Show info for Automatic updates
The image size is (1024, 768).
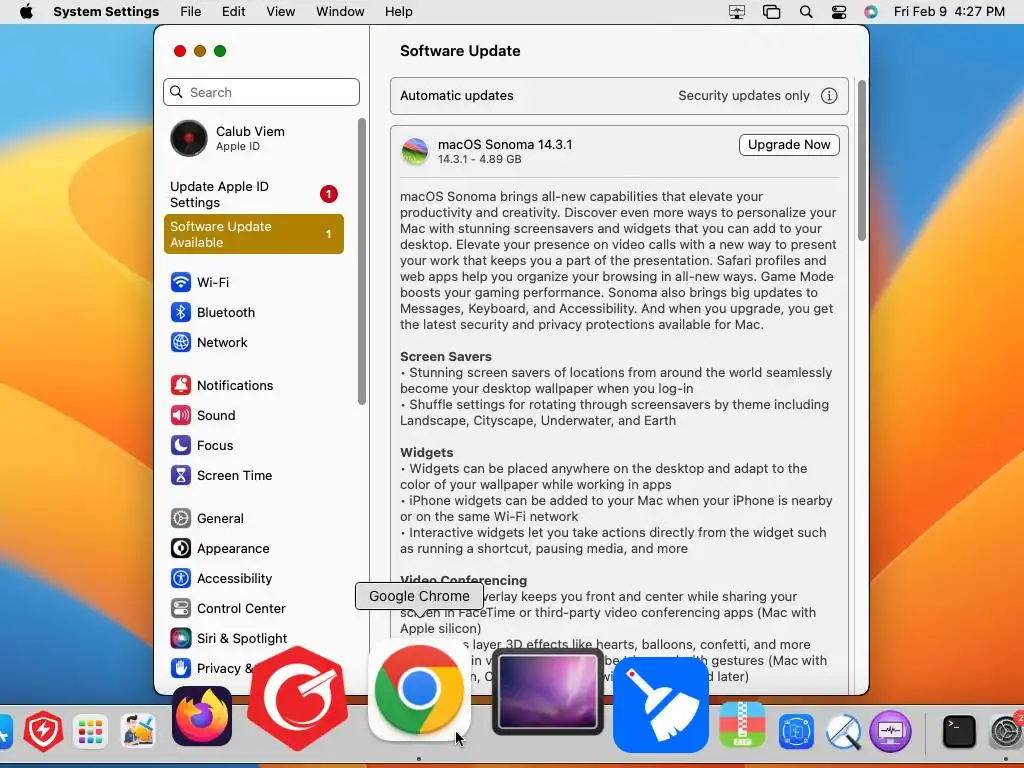click(829, 96)
